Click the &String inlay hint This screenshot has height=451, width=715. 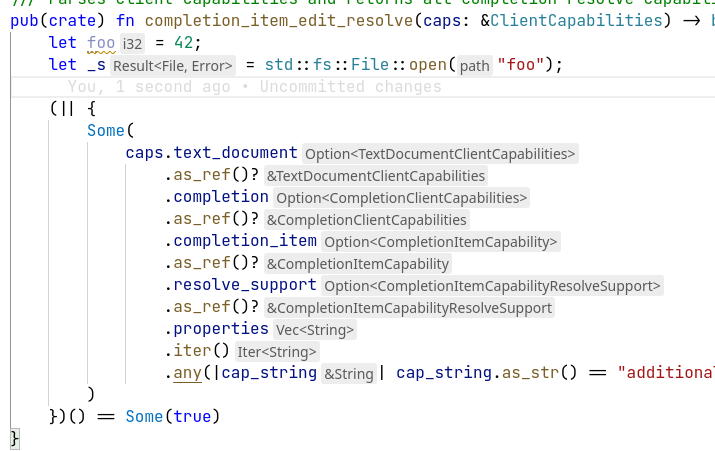point(348,374)
